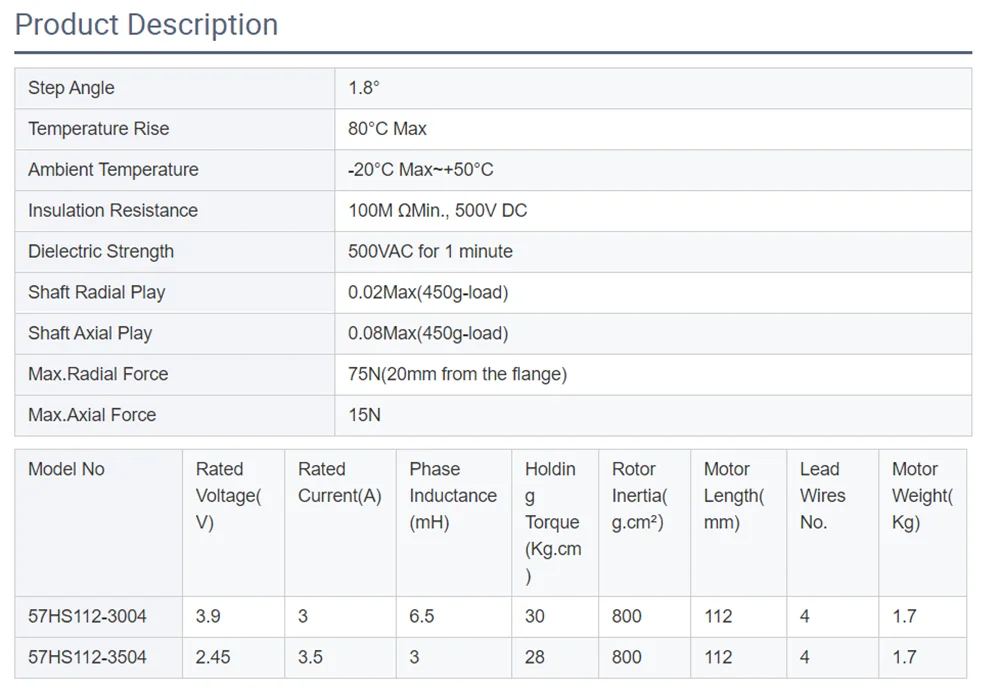Select the Temperature Rise row
The width and height of the screenshot is (1000, 690).
(98, 129)
